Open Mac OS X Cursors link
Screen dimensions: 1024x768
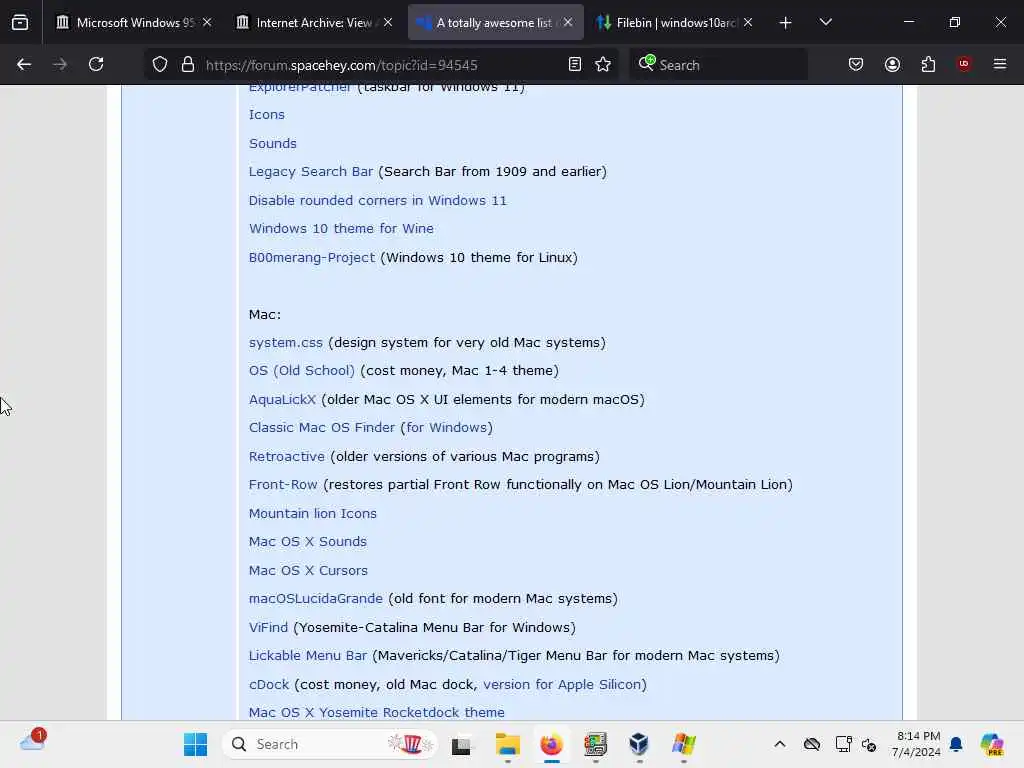coord(308,570)
